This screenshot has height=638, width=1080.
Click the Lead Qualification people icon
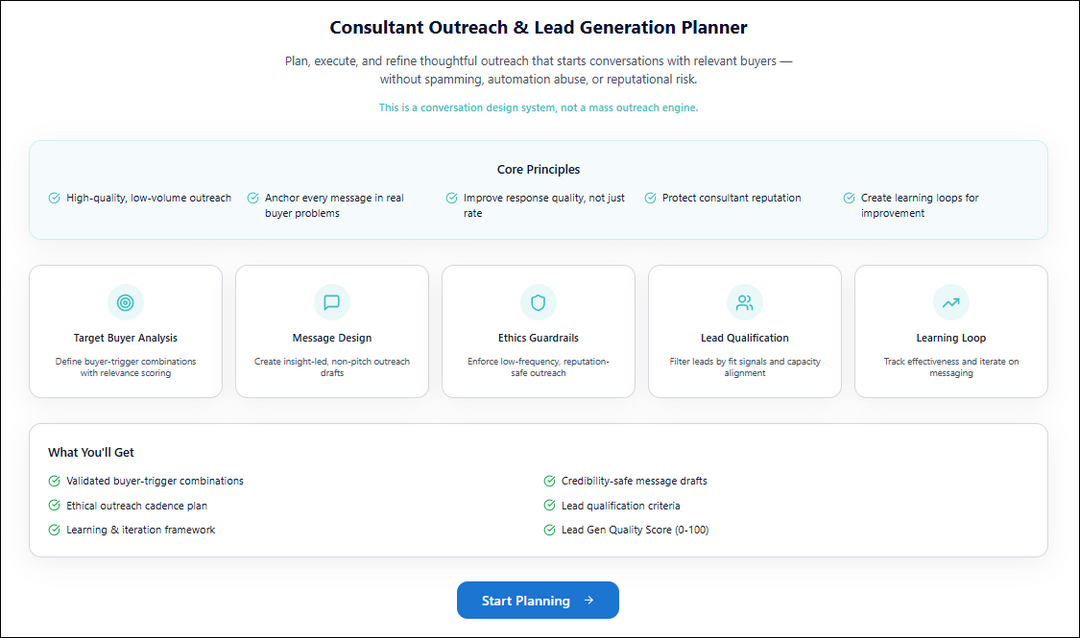point(745,302)
